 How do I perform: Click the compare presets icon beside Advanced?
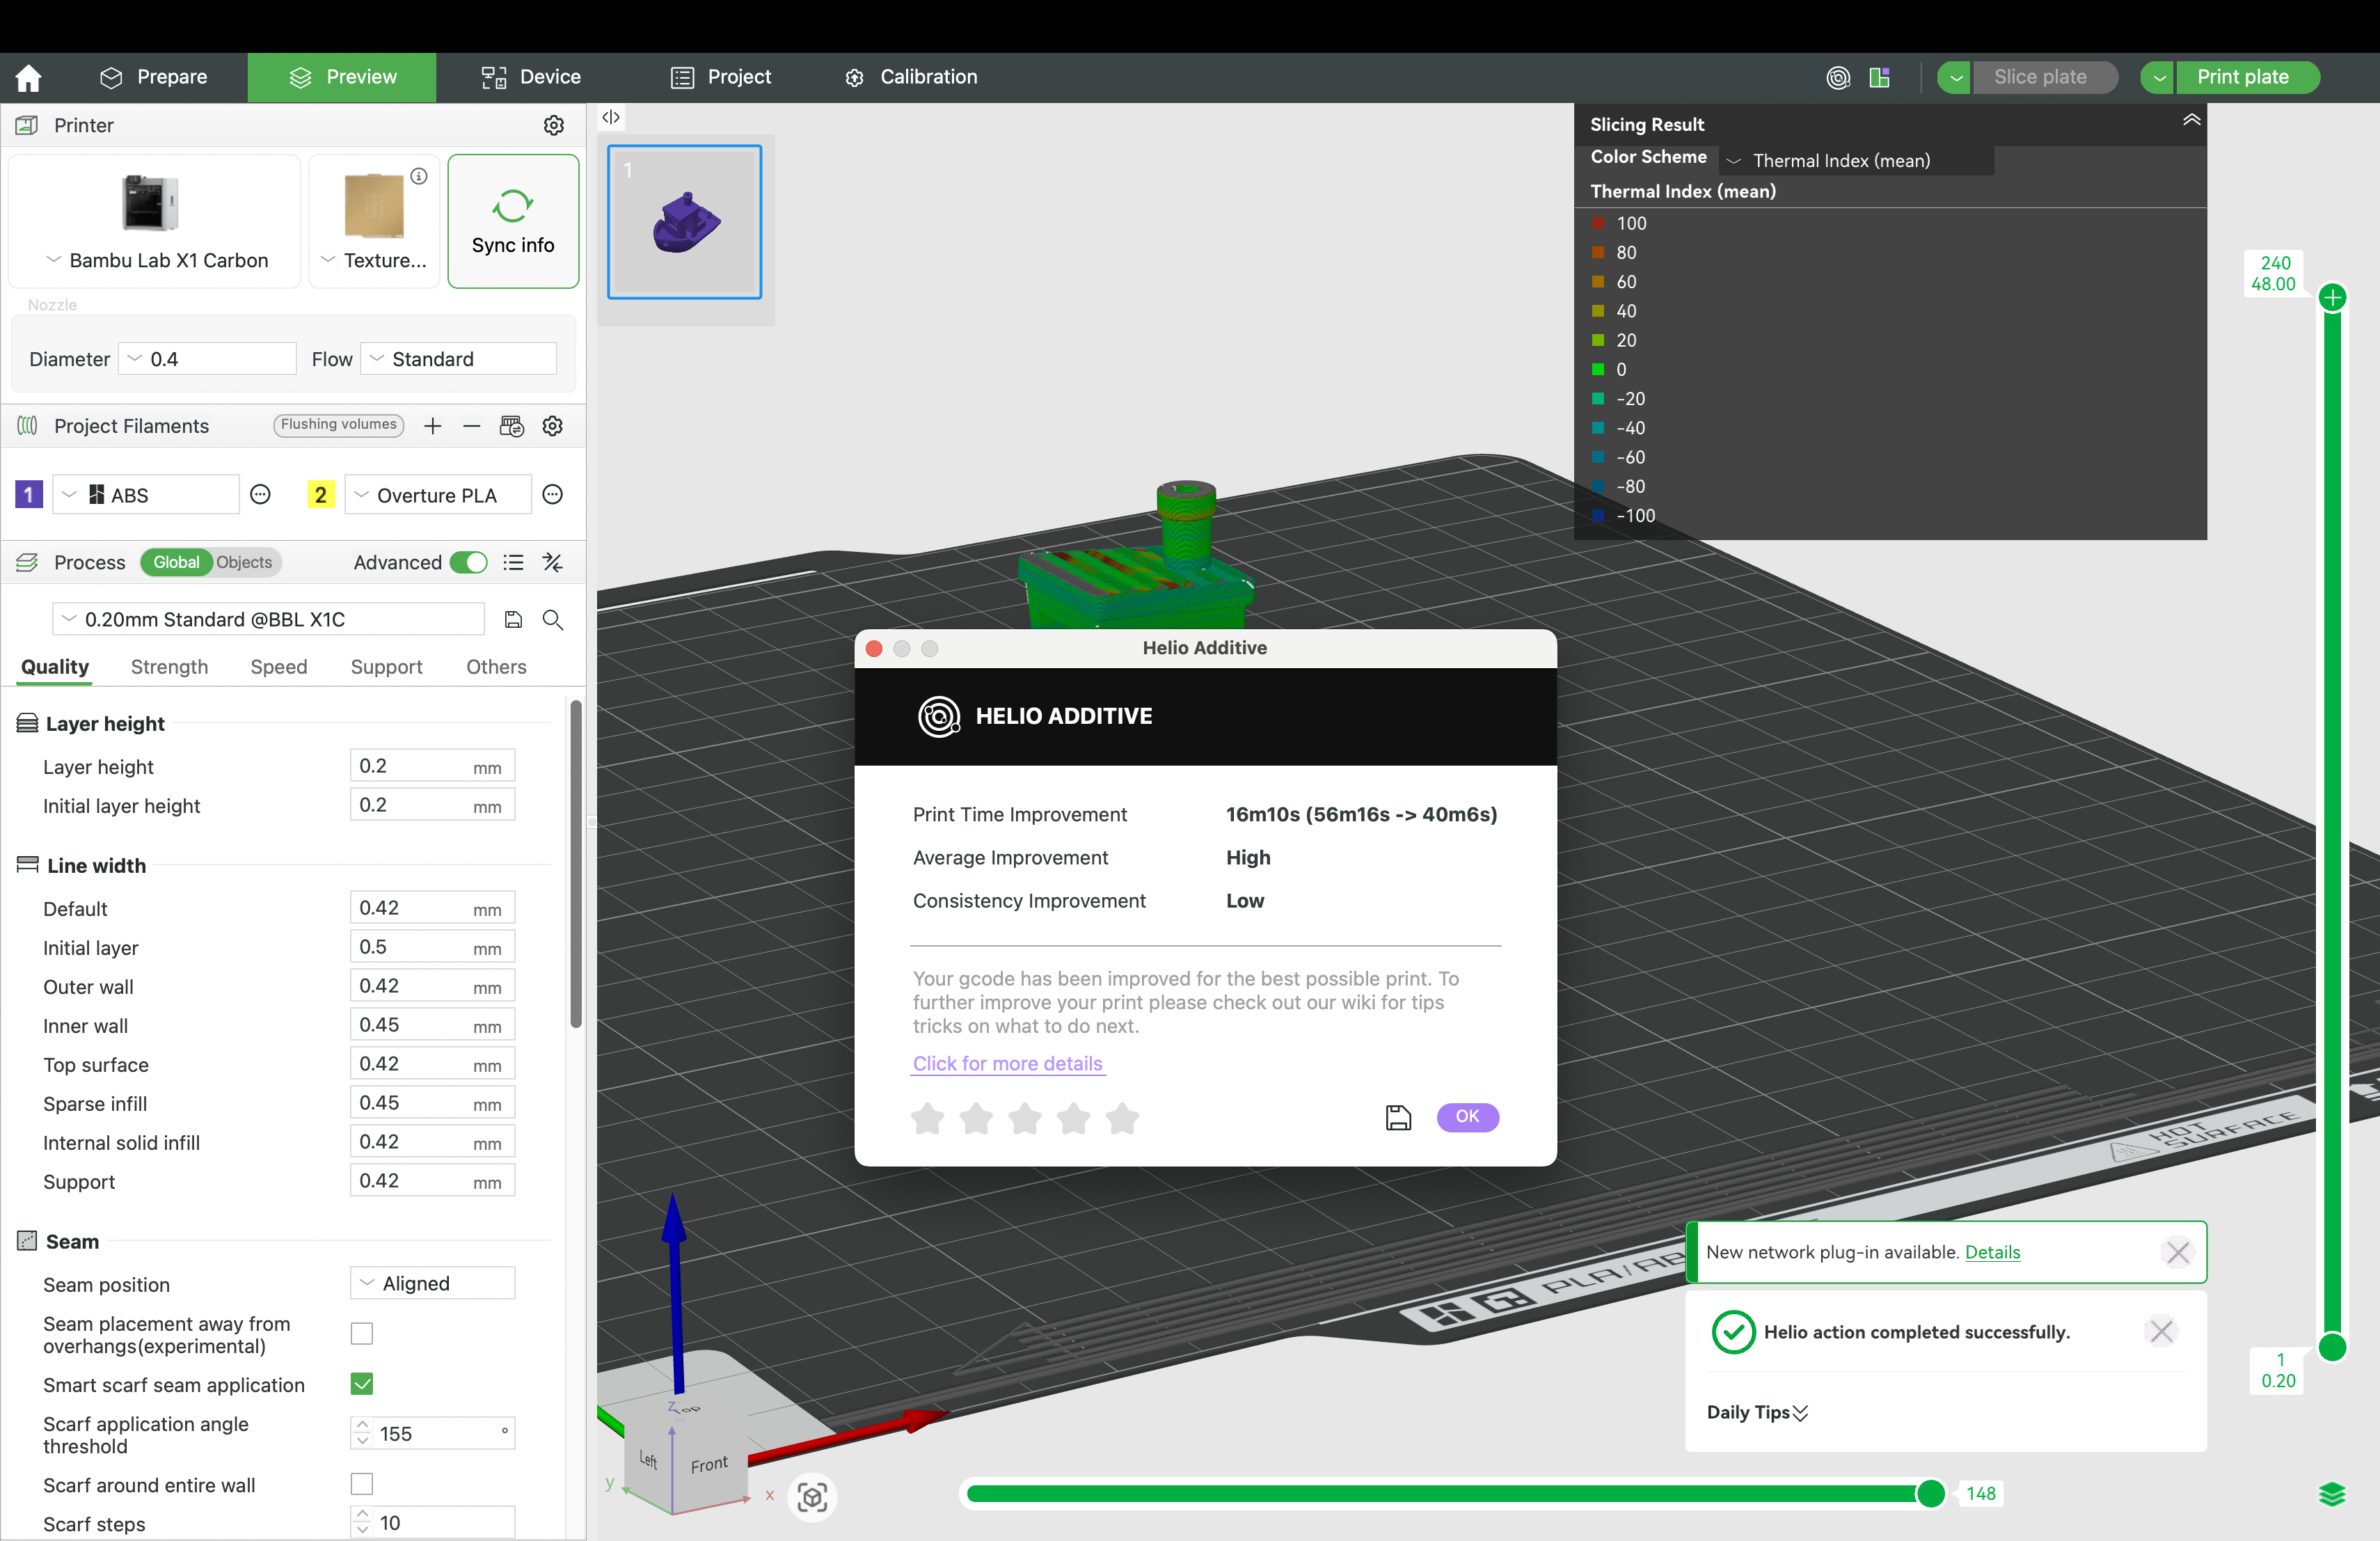click(553, 562)
